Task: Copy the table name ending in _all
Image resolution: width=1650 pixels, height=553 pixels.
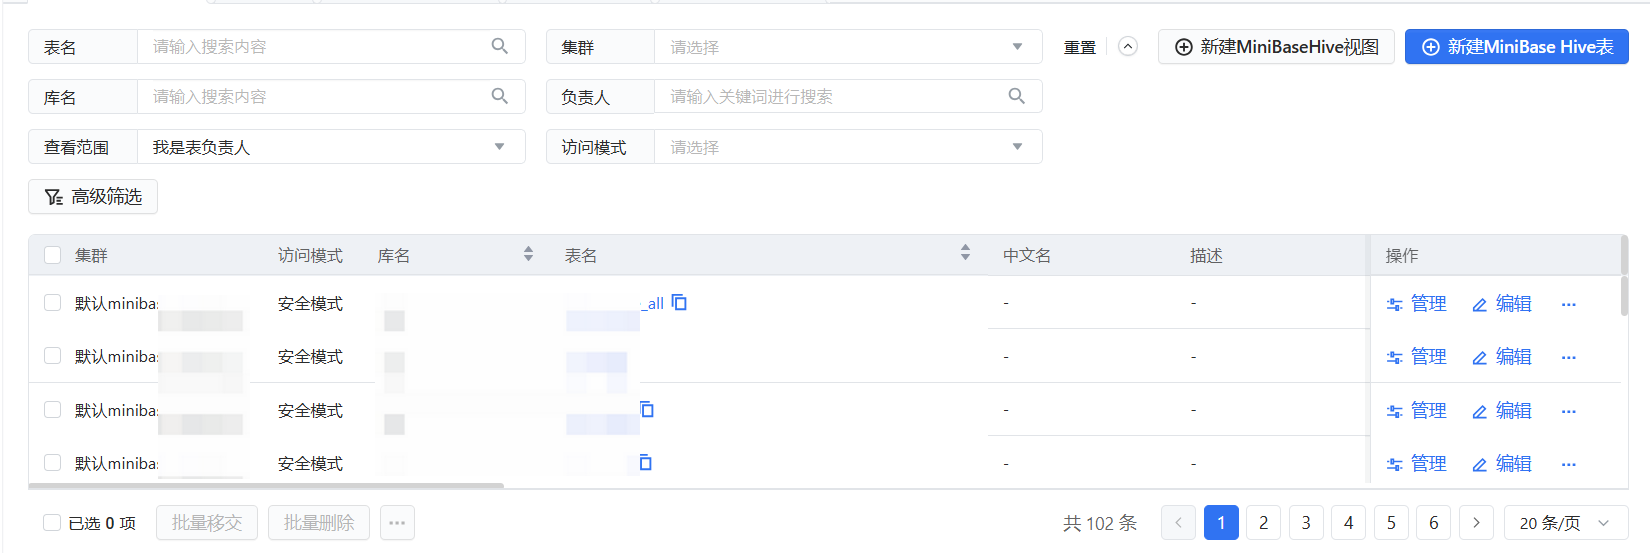Action: 679,303
